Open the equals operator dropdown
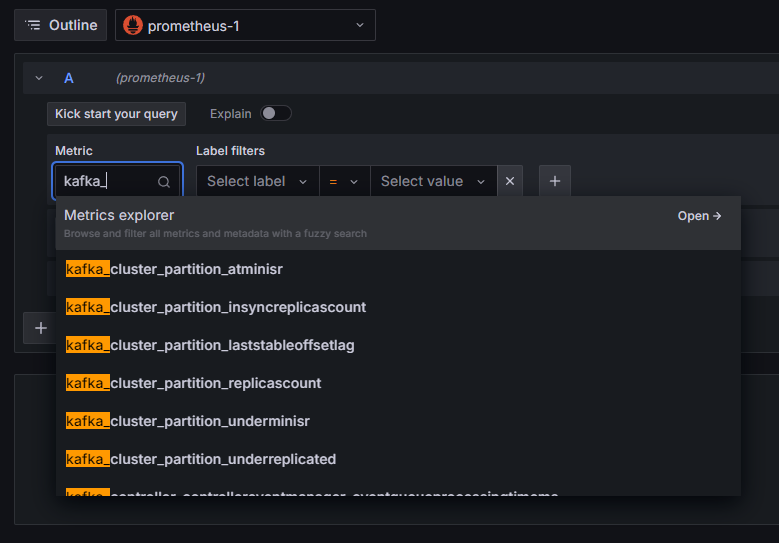The width and height of the screenshot is (779, 543). tap(344, 181)
